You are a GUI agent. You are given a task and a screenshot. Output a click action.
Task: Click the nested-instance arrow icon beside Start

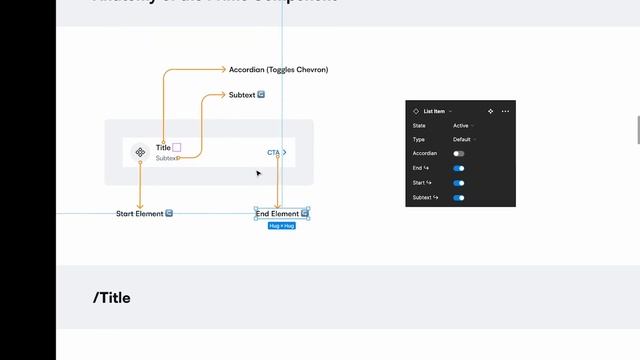429,182
